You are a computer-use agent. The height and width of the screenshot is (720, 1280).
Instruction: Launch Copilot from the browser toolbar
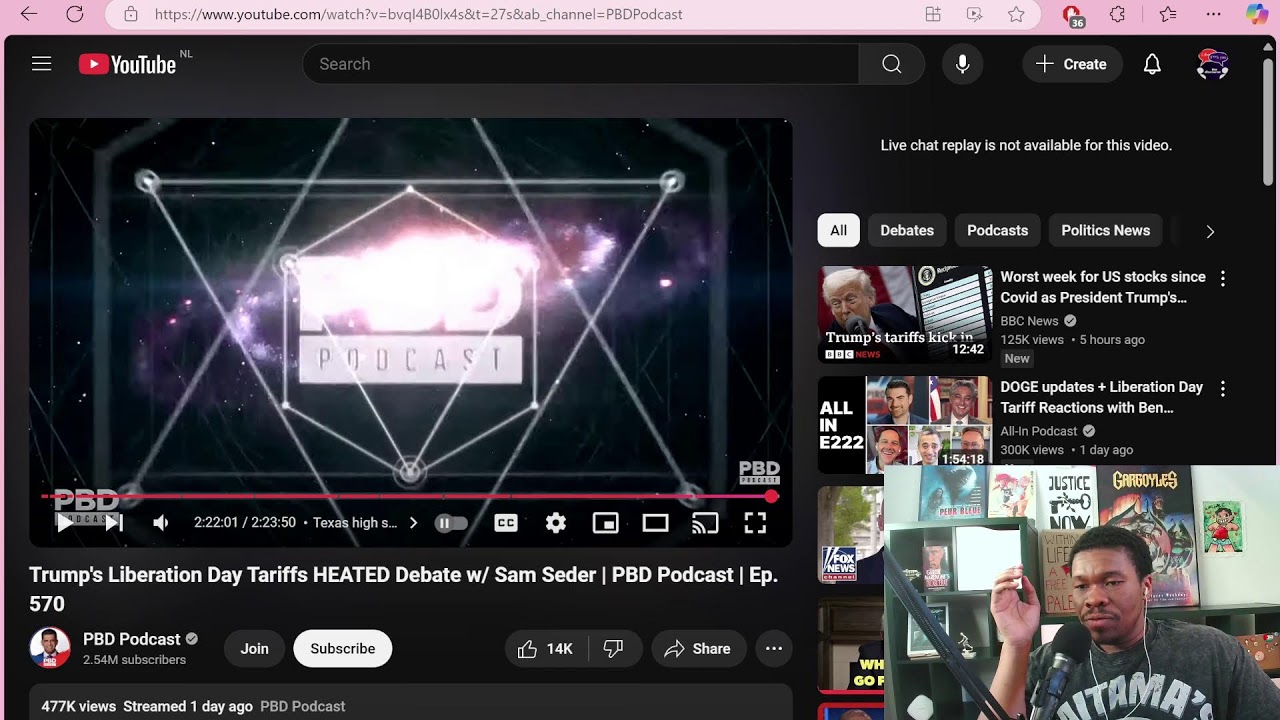point(1257,14)
